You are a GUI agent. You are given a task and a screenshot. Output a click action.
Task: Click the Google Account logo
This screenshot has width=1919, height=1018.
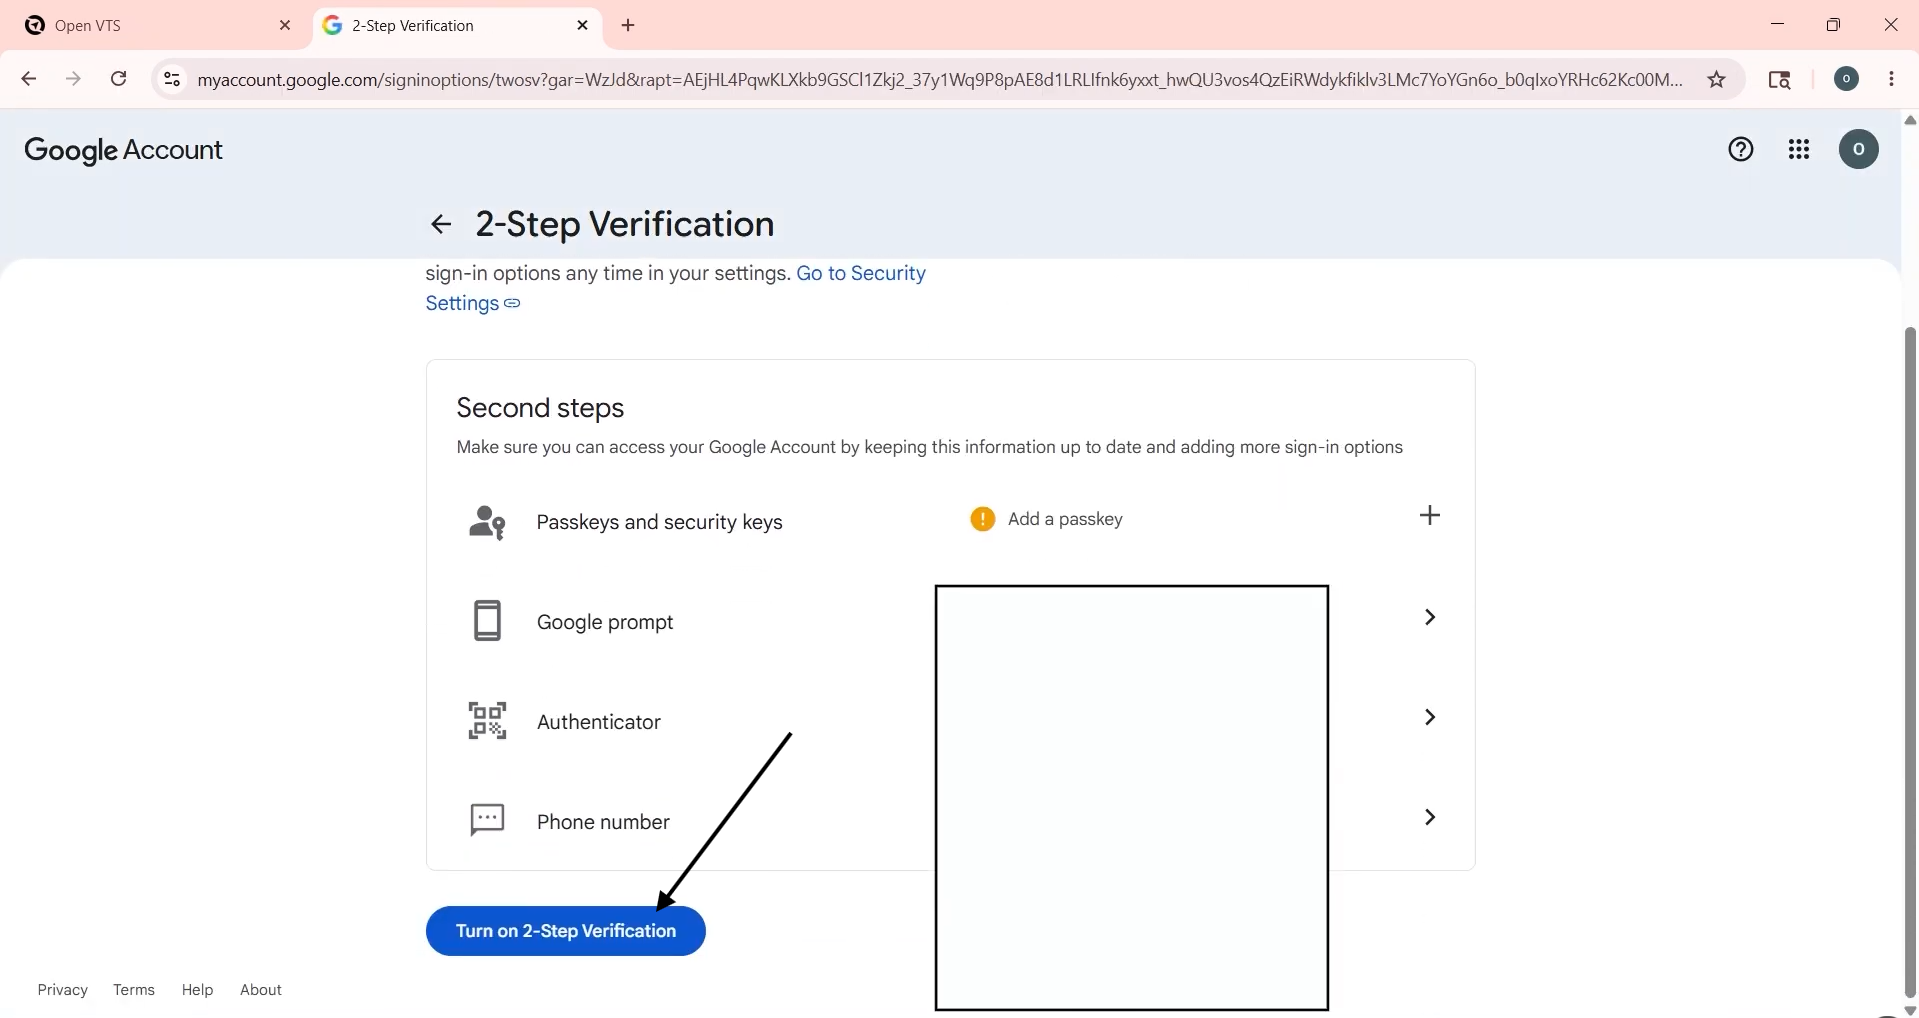(x=124, y=151)
